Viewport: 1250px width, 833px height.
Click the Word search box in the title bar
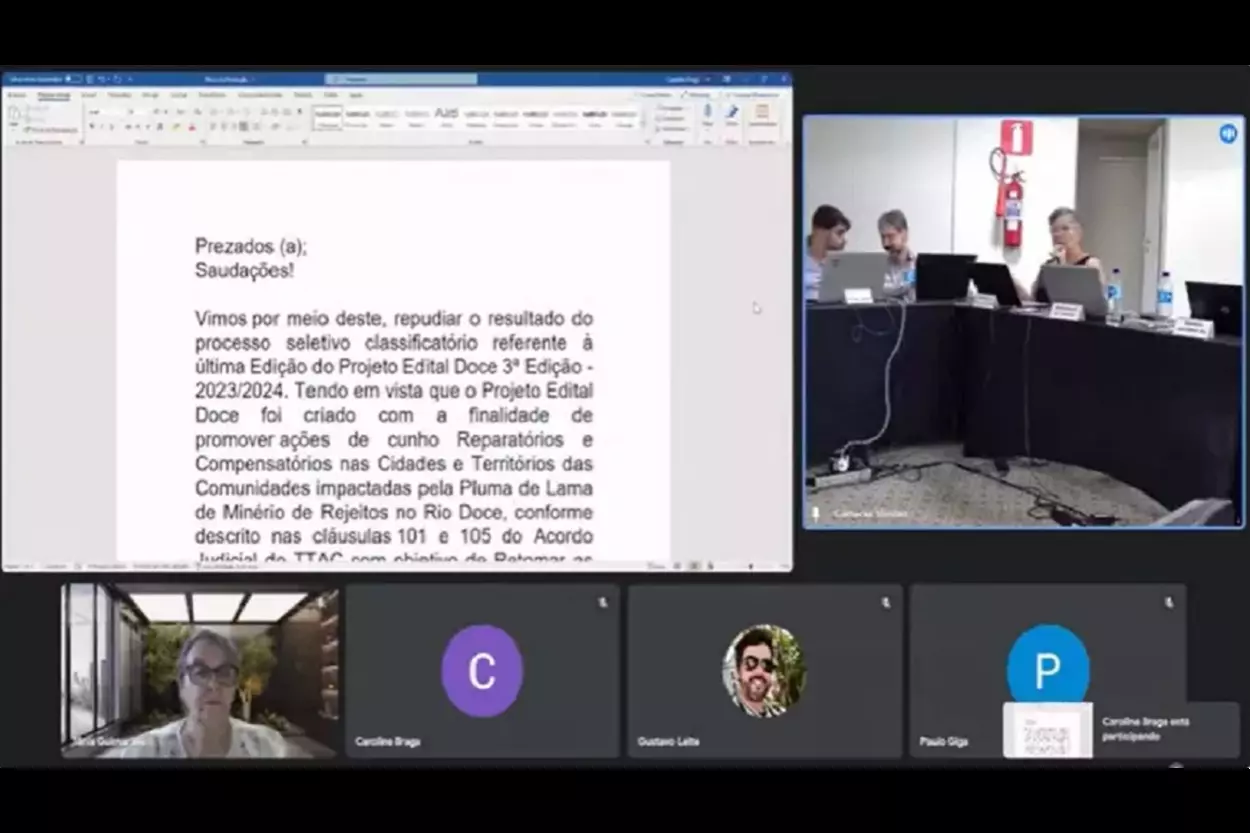(x=400, y=79)
